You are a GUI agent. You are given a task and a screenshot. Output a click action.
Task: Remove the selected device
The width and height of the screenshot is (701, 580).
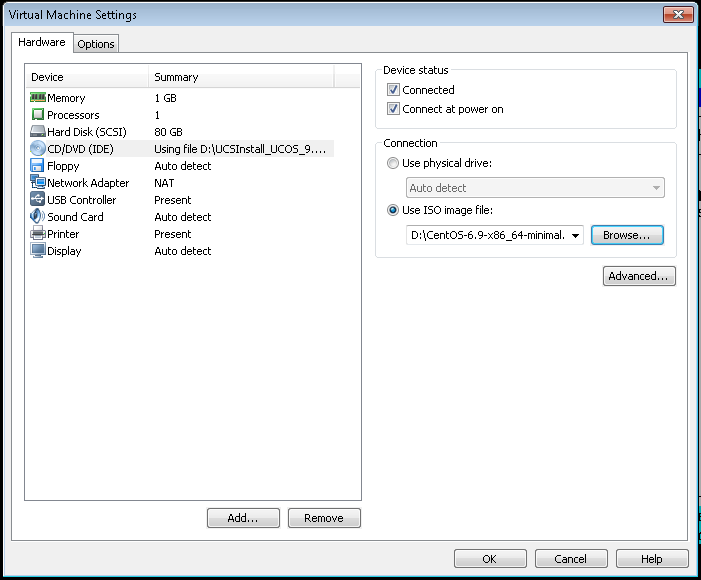tap(324, 518)
